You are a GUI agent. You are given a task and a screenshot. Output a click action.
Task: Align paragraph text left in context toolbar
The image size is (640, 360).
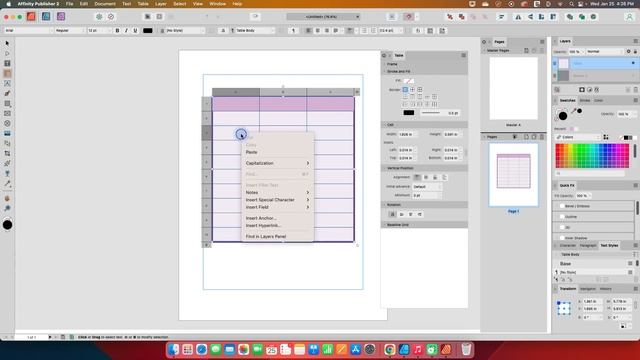tap(308, 31)
